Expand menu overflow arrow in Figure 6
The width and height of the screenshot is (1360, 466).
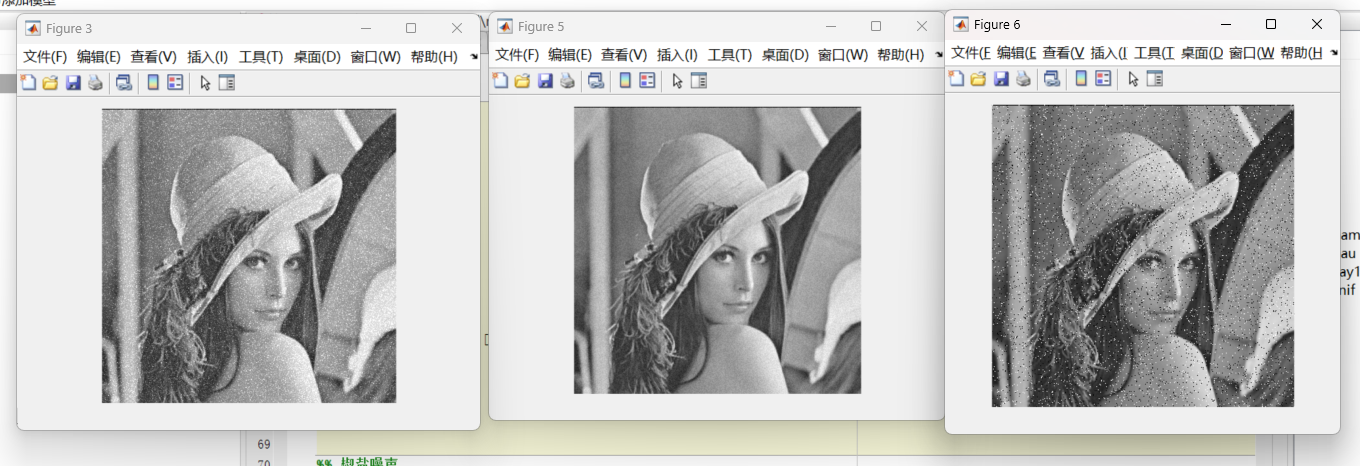(x=1333, y=52)
